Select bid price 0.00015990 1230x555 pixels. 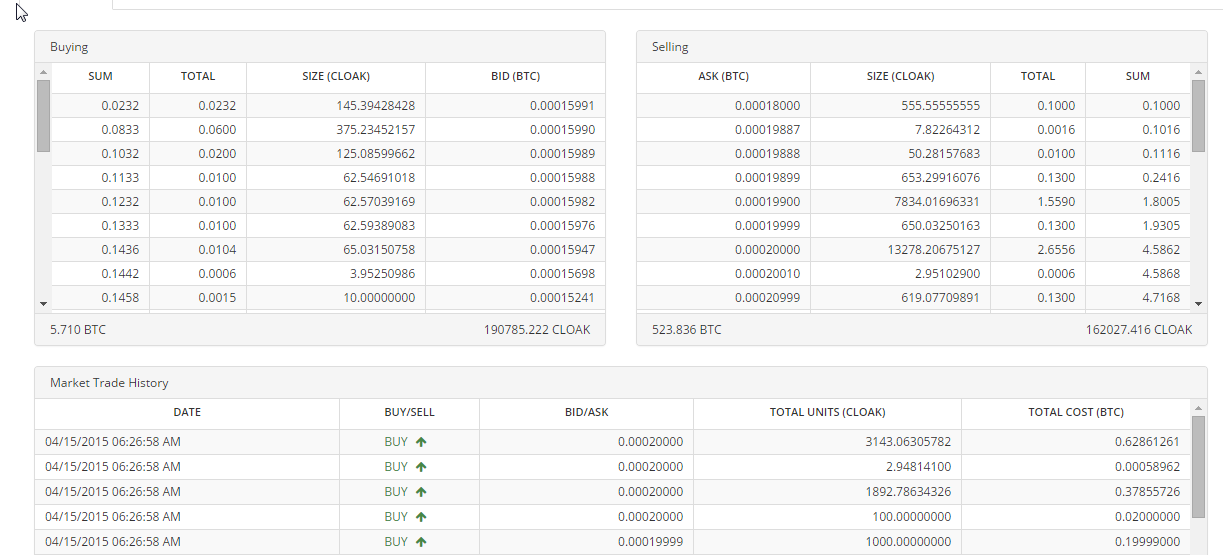(x=562, y=129)
